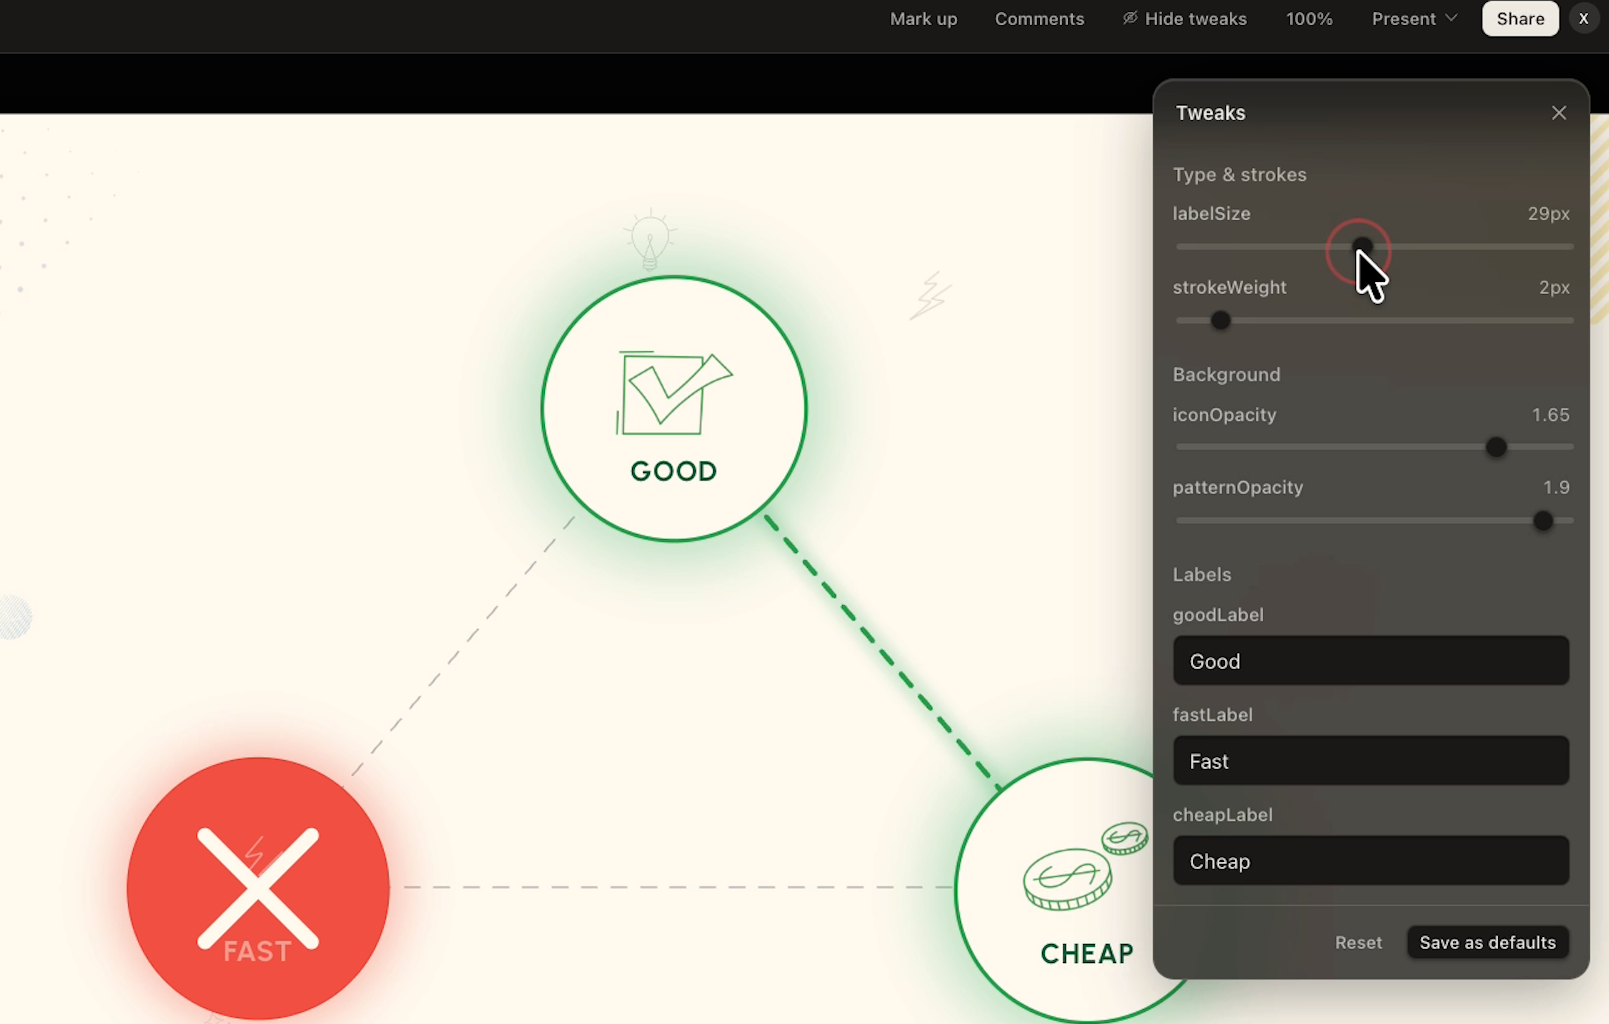Open the X user avatar menu
1609x1024 pixels.
1583,19
